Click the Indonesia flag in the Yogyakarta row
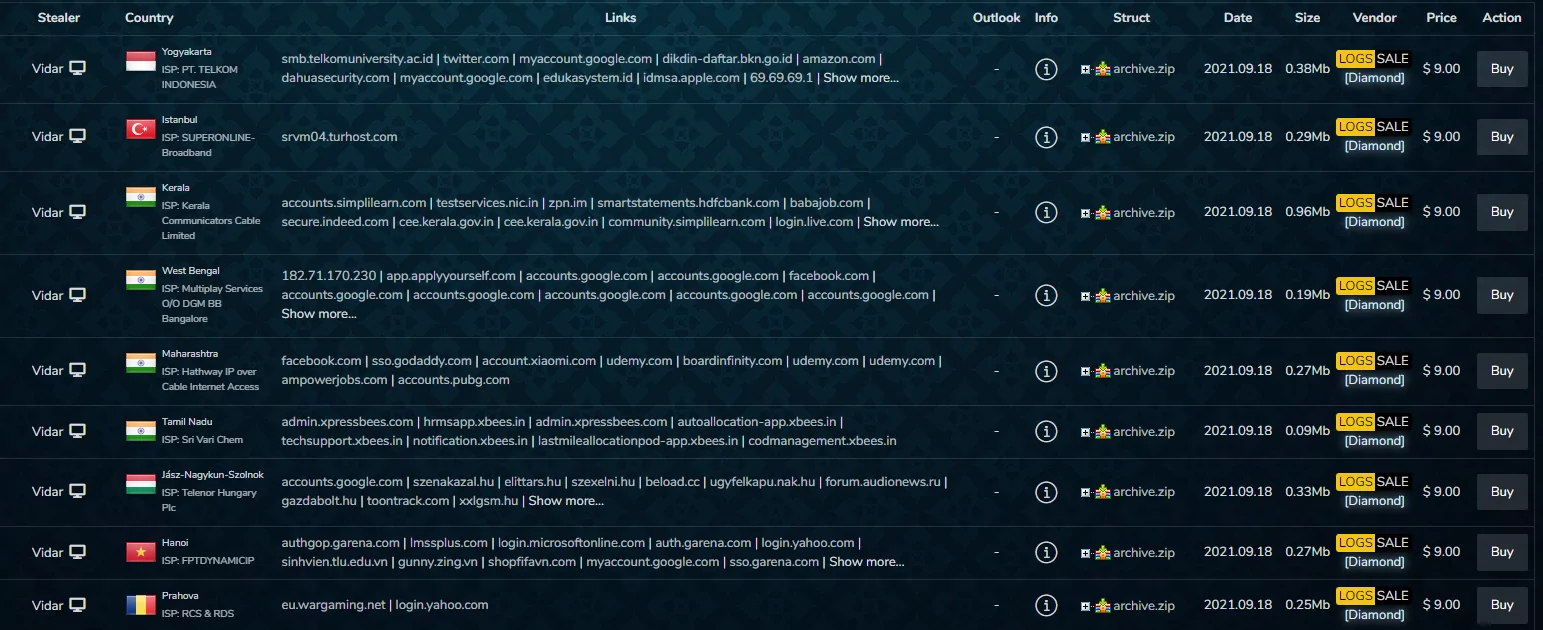This screenshot has height=630, width=1543. [x=141, y=62]
